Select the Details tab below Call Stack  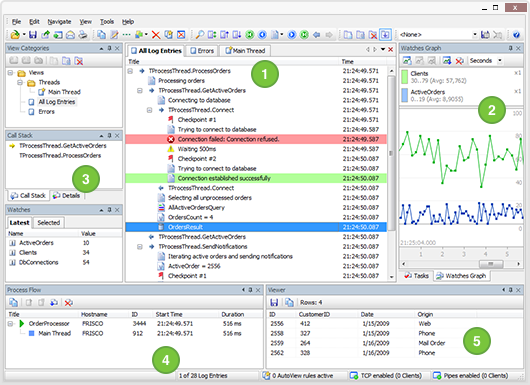(67, 195)
